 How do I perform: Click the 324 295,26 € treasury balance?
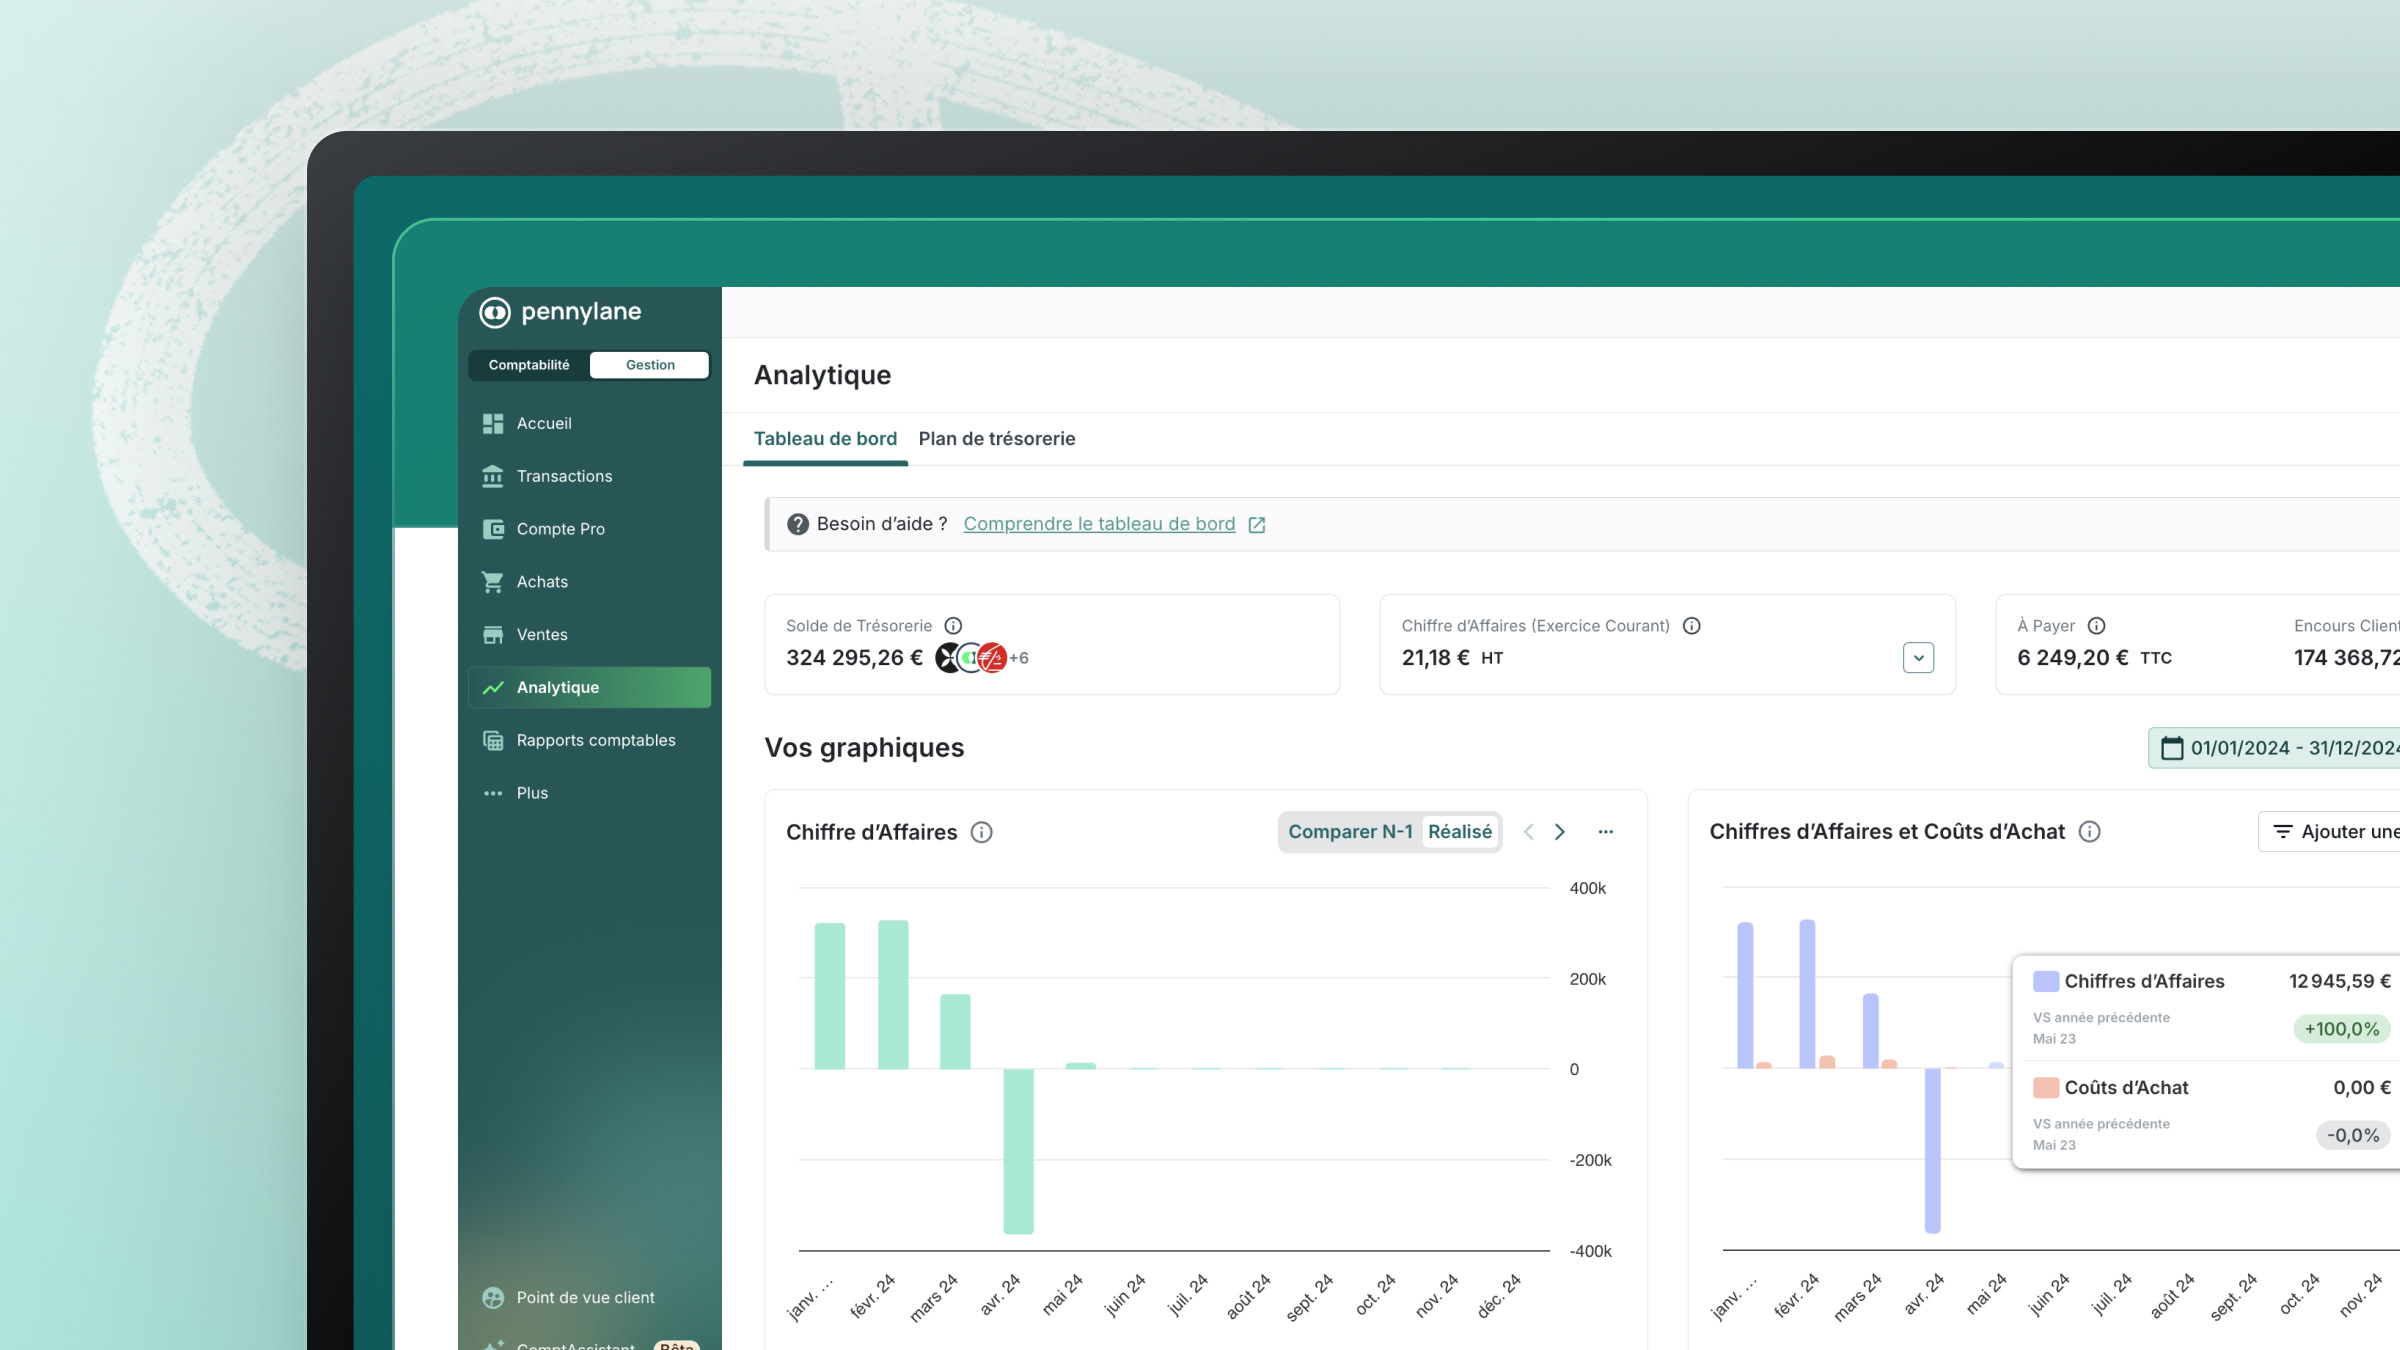coord(854,658)
